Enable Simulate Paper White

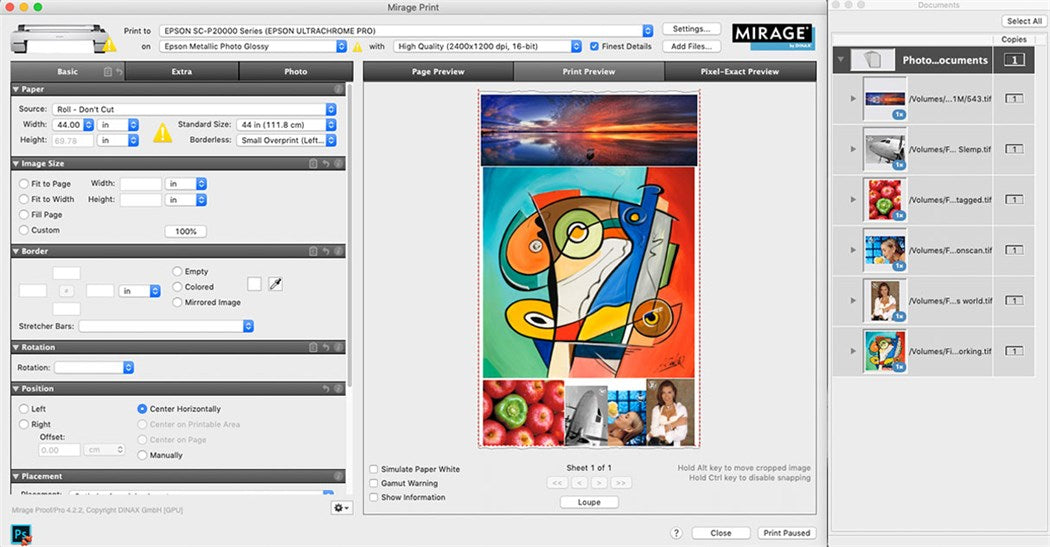[x=374, y=469]
